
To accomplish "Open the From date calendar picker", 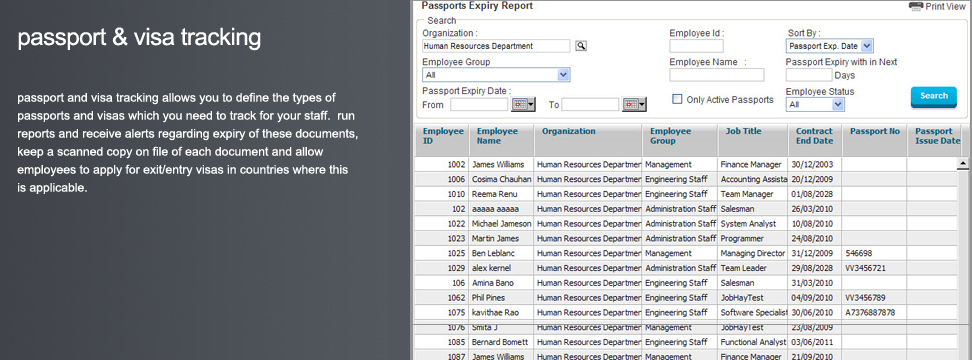I will [x=523, y=105].
